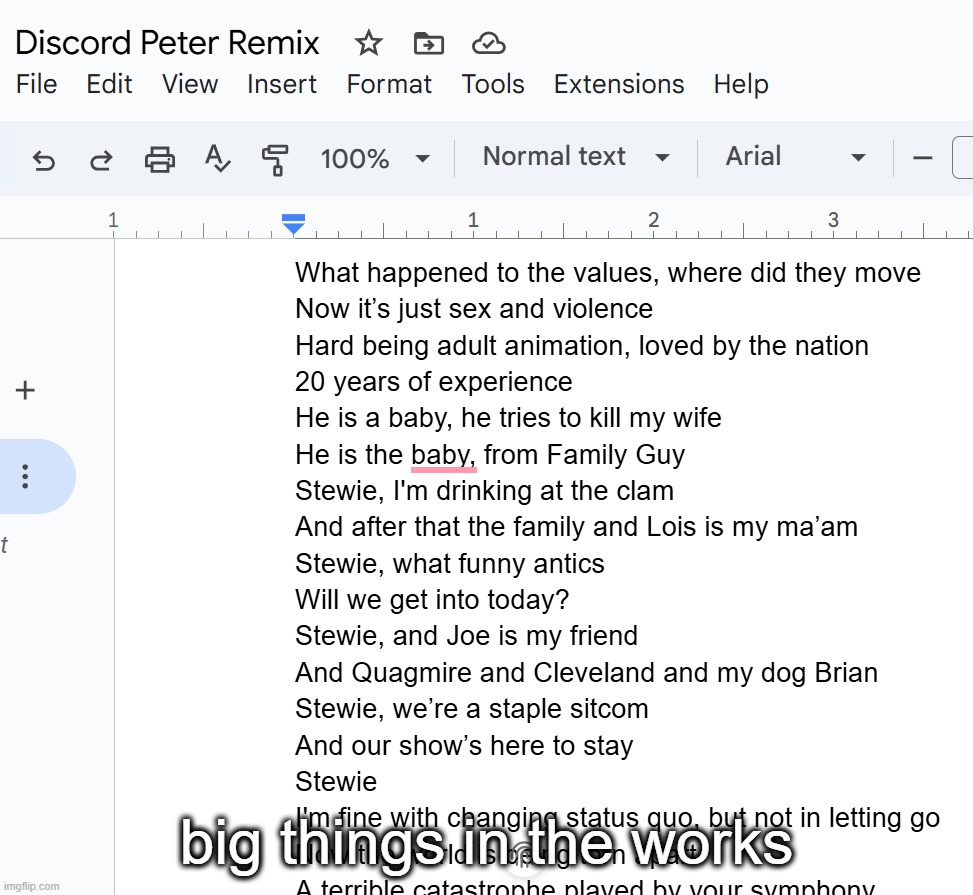This screenshot has height=895, width=973.
Task: Decrease font size with minus button
Action: (922, 158)
